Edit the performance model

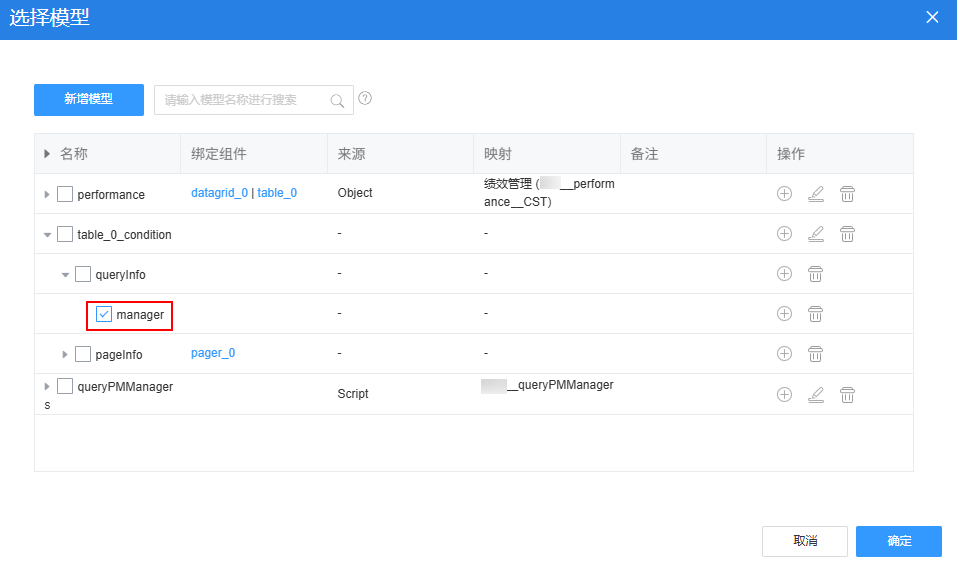click(x=816, y=194)
